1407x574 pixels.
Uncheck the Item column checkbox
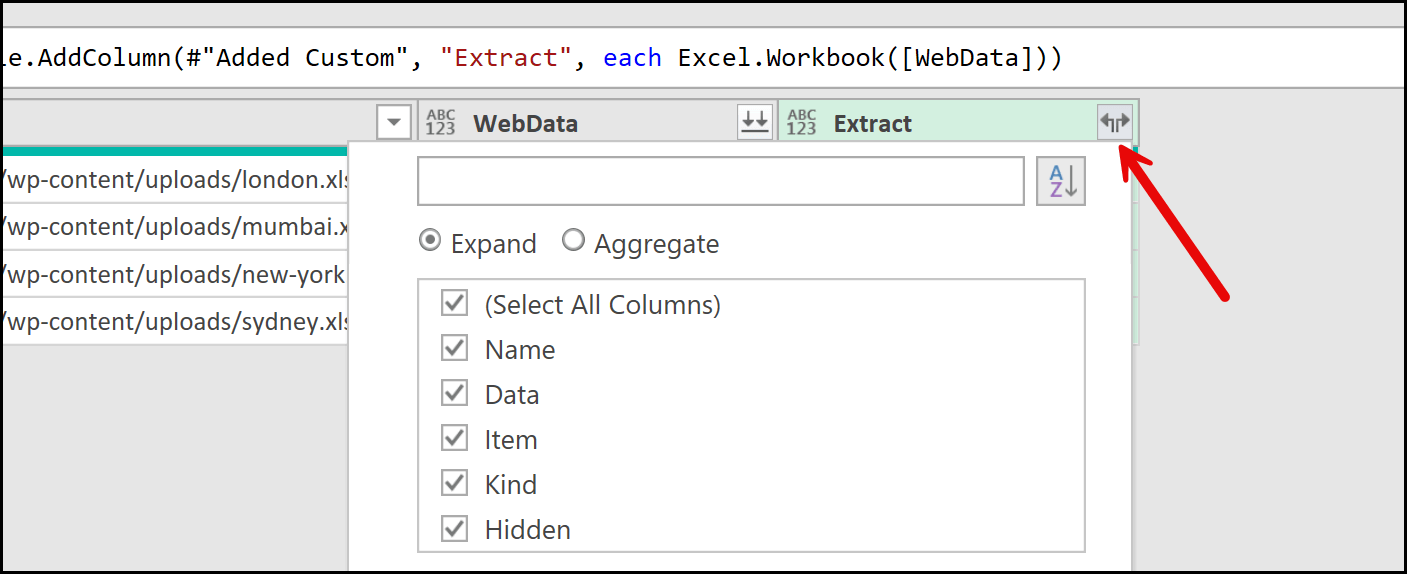455,438
